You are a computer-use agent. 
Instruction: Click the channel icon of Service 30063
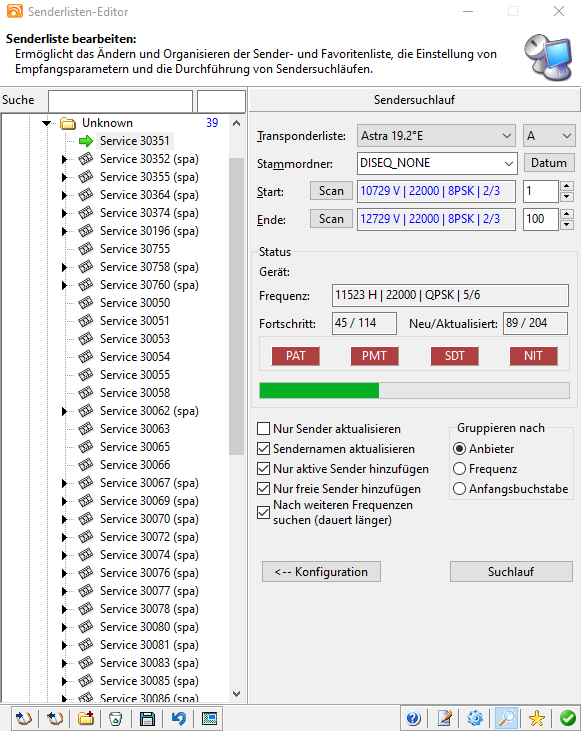pos(86,429)
